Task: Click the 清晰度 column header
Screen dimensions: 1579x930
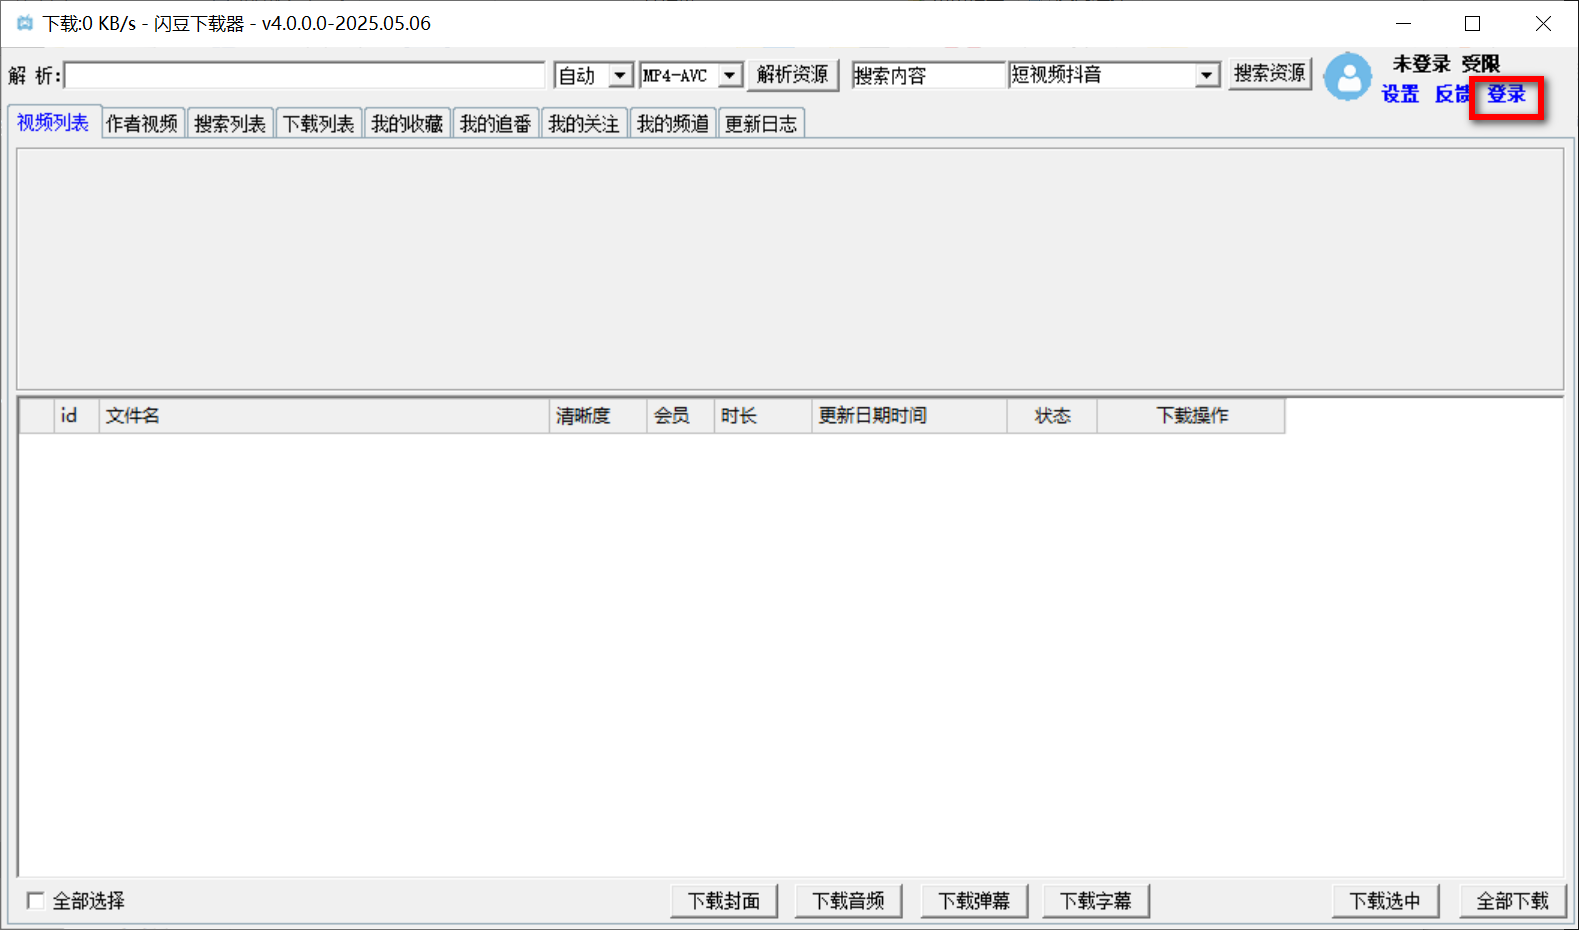Action: click(598, 416)
